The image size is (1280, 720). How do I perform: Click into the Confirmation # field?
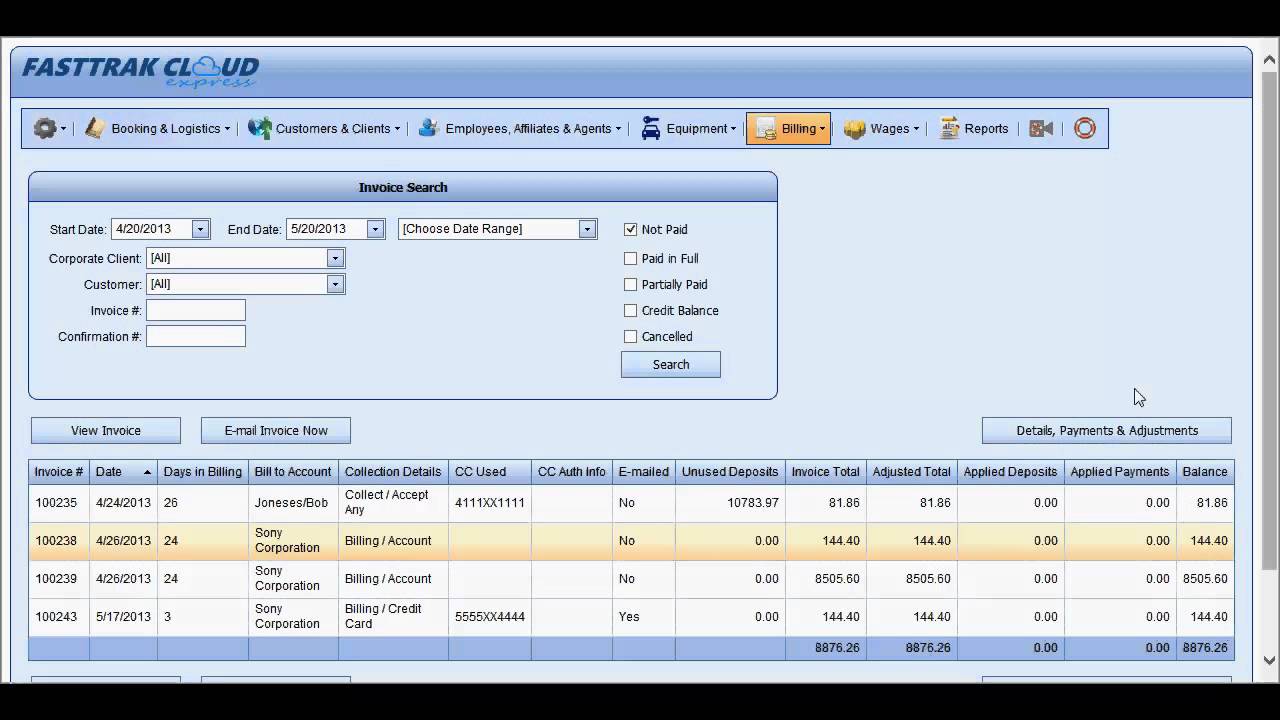tap(196, 336)
